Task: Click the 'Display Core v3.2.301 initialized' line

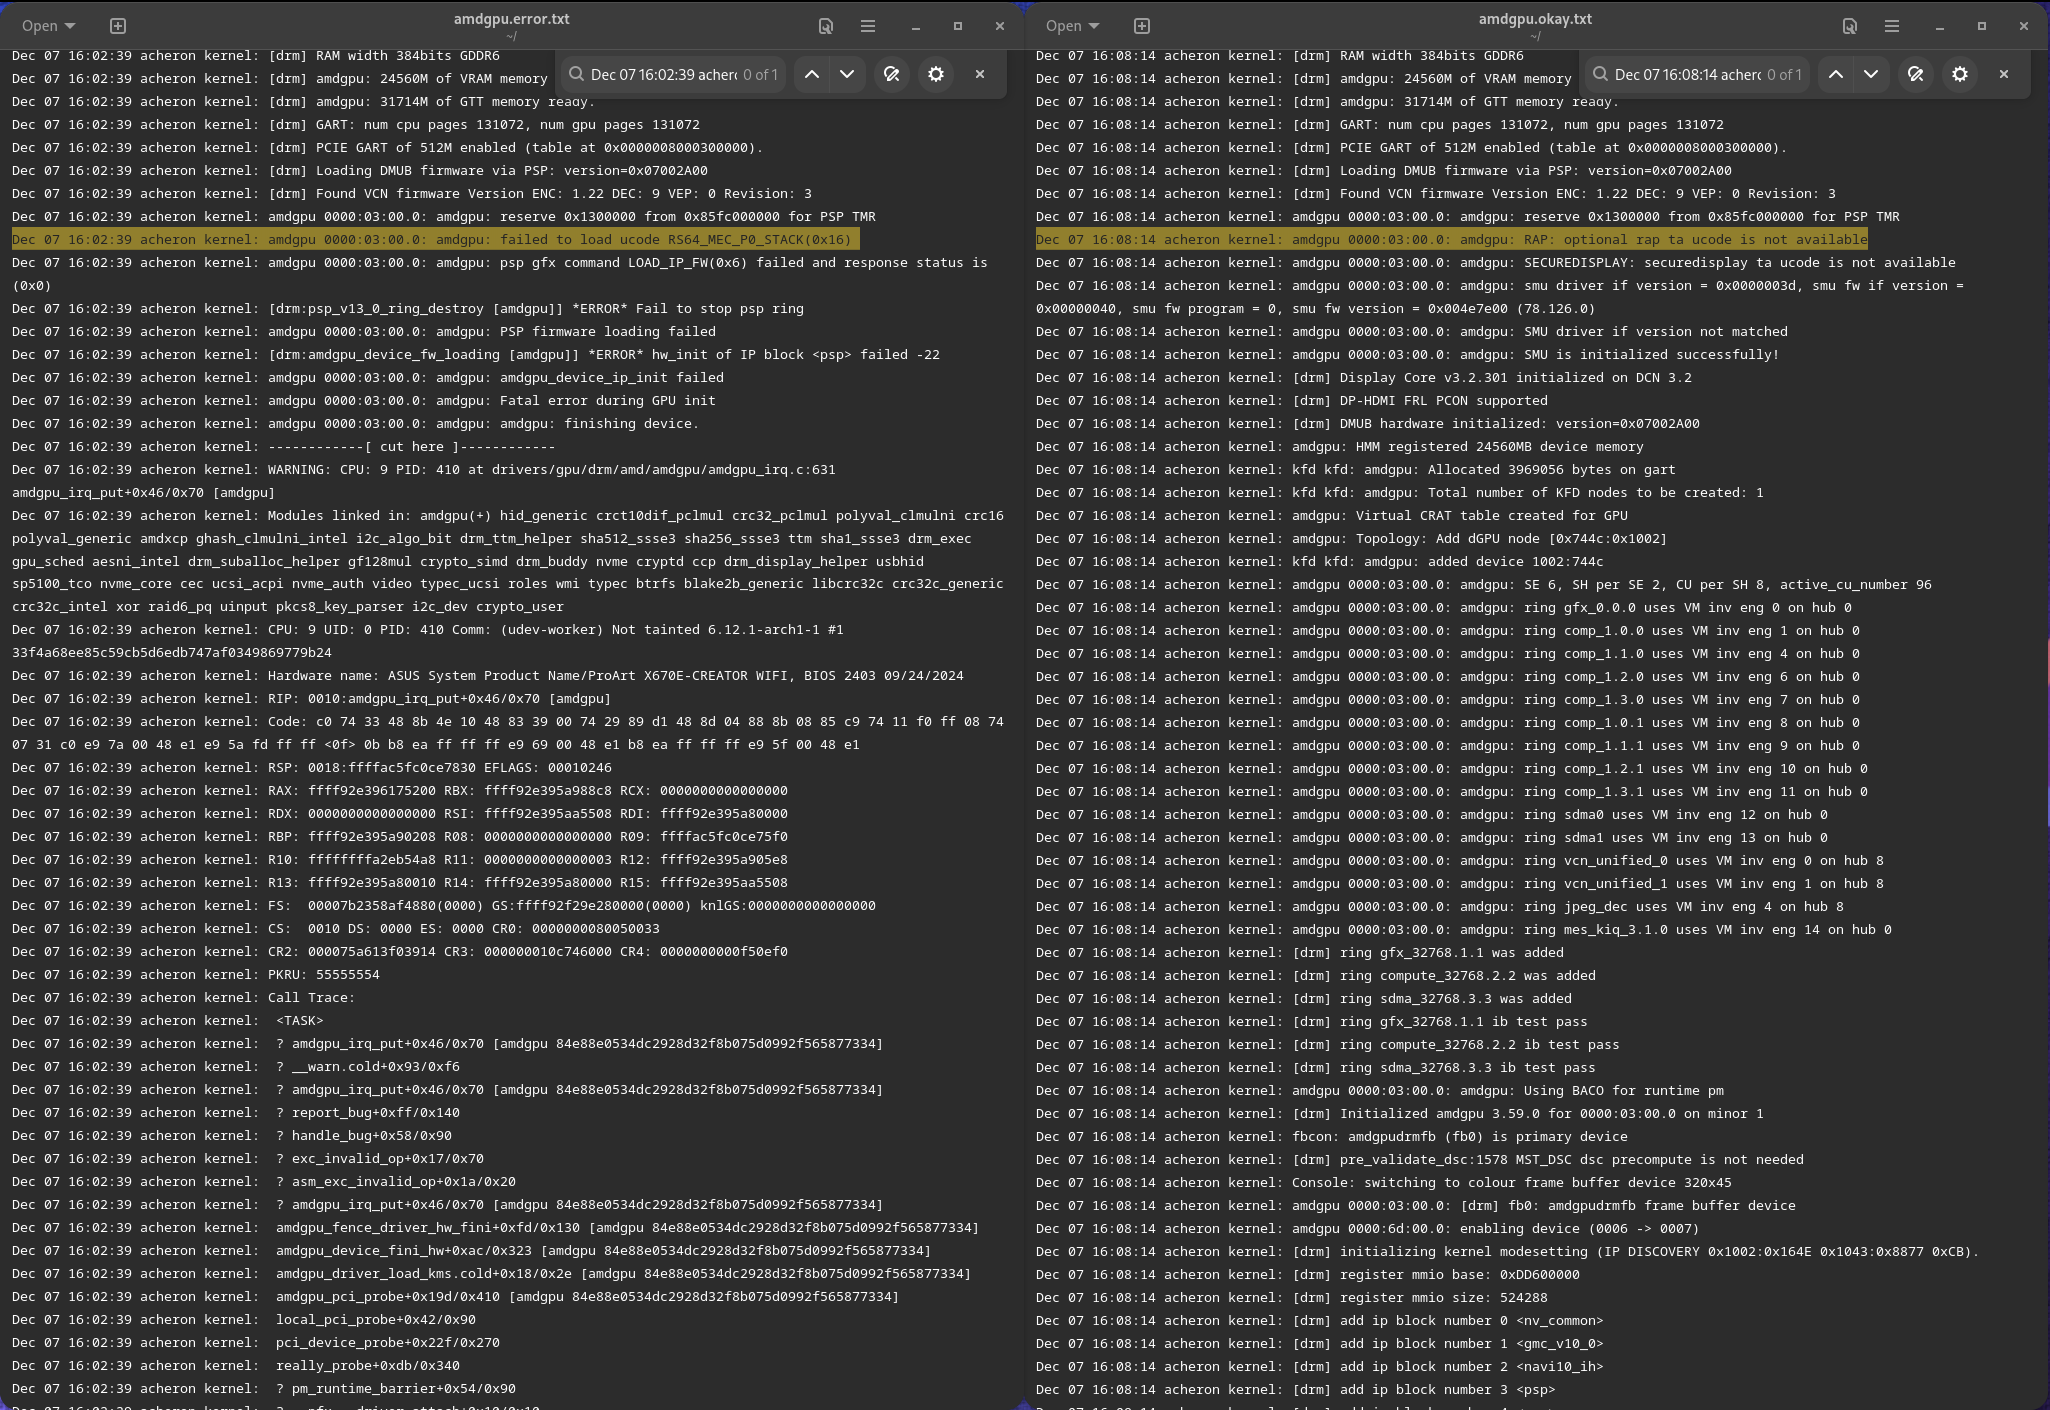Action: coord(1364,378)
